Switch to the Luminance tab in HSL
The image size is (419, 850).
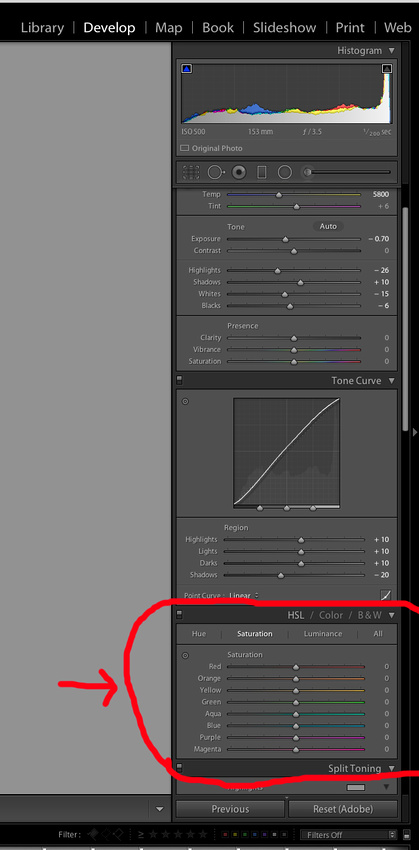323,634
